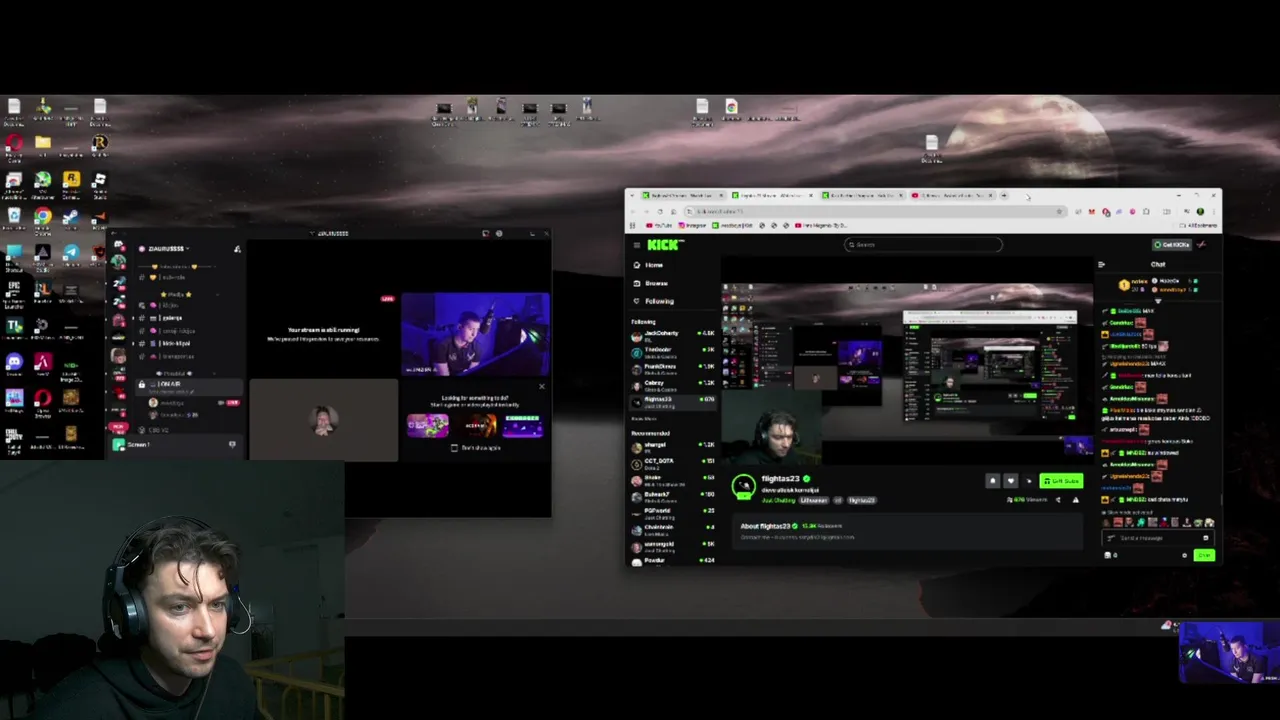Viewport: 1280px width, 720px height.
Task: Open FrankDimes channel in Following list
Action: point(672,369)
